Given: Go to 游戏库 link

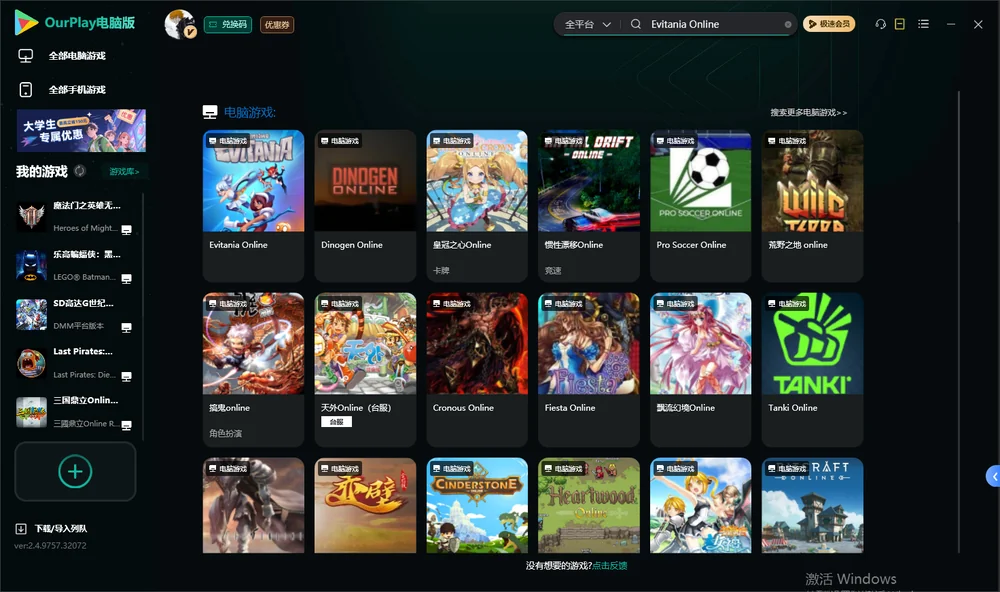Looking at the screenshot, I should [x=124, y=171].
